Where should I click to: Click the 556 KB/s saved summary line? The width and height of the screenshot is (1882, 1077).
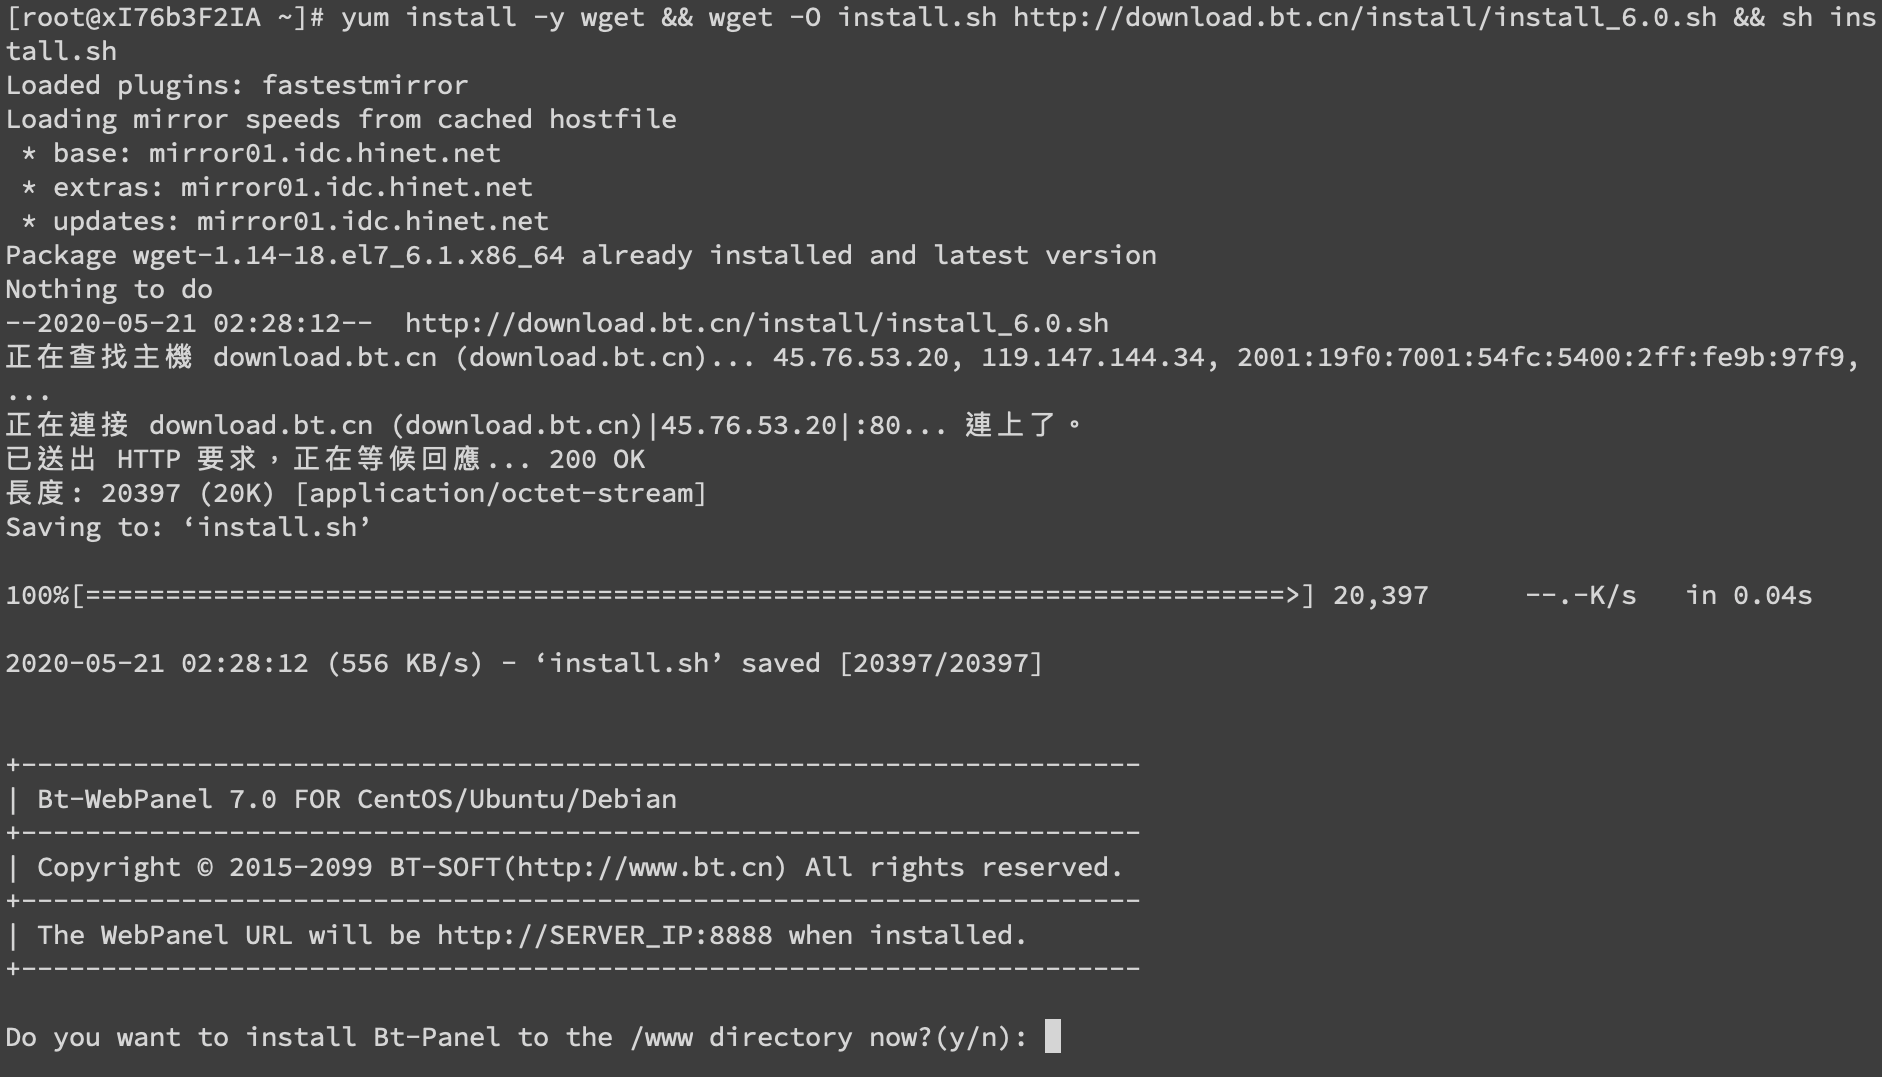pyautogui.click(x=524, y=663)
